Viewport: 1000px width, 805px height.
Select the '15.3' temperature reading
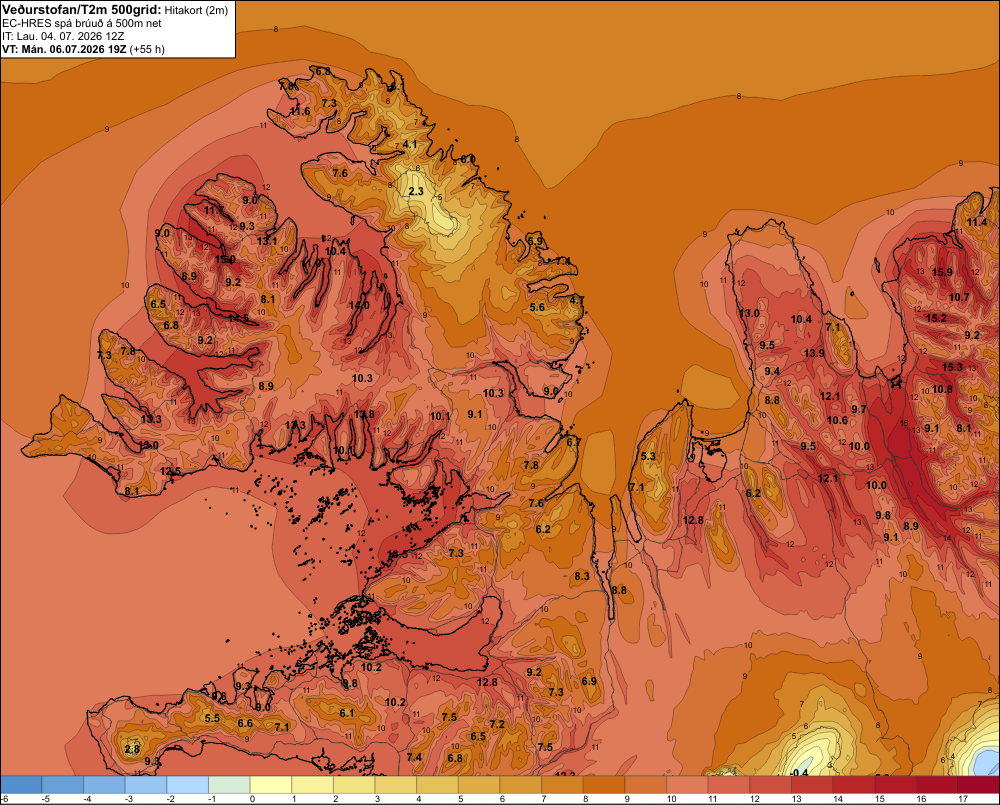[x=952, y=367]
